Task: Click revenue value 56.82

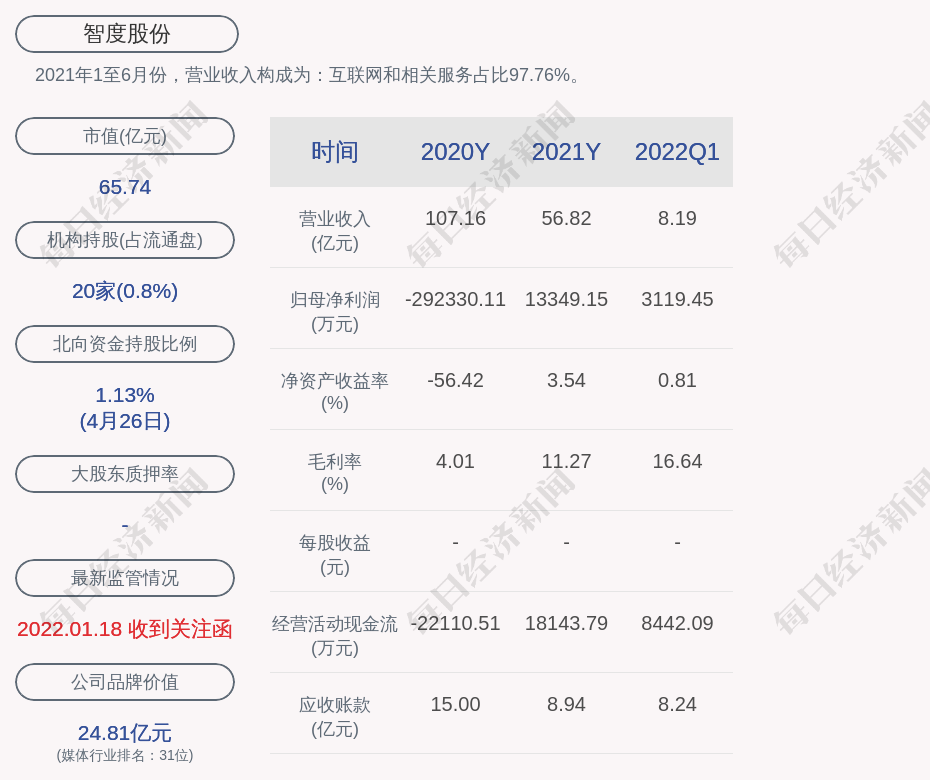Action: point(566,218)
